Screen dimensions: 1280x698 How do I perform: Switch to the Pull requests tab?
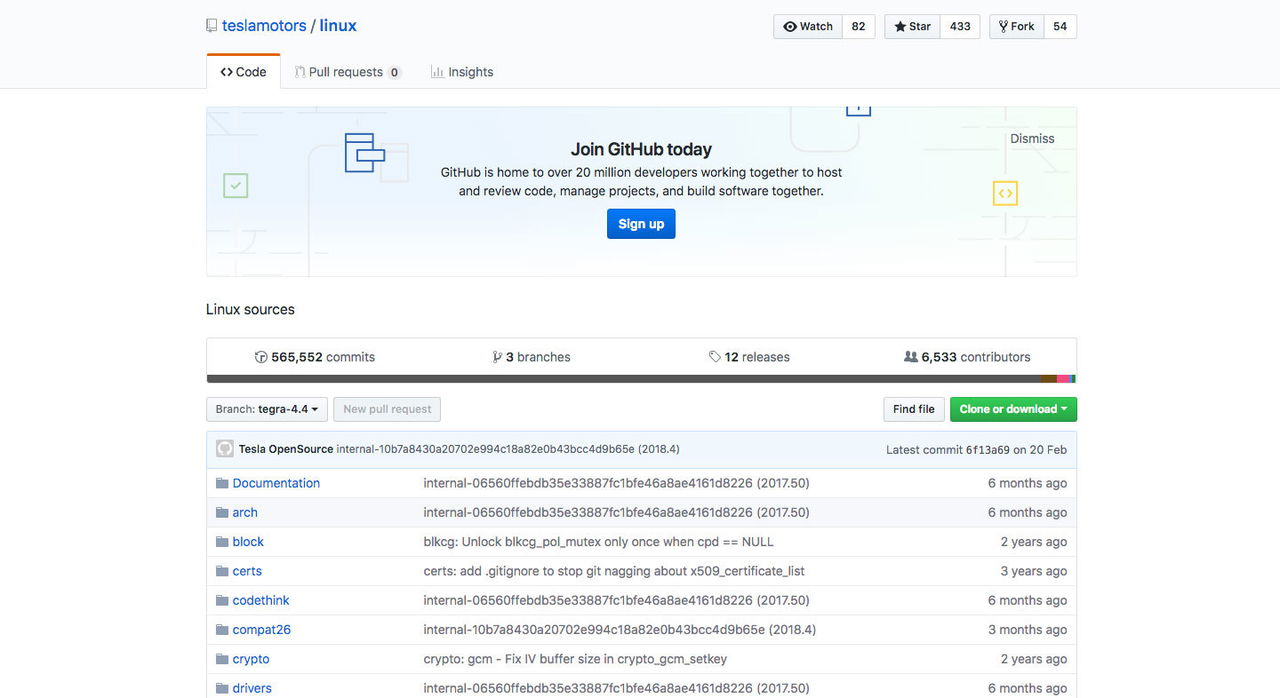(348, 72)
